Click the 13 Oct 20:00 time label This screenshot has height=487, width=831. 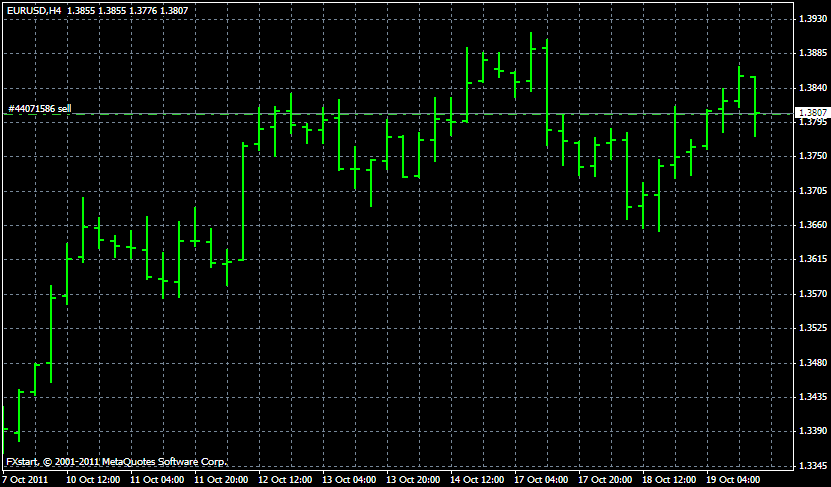[x=413, y=480]
